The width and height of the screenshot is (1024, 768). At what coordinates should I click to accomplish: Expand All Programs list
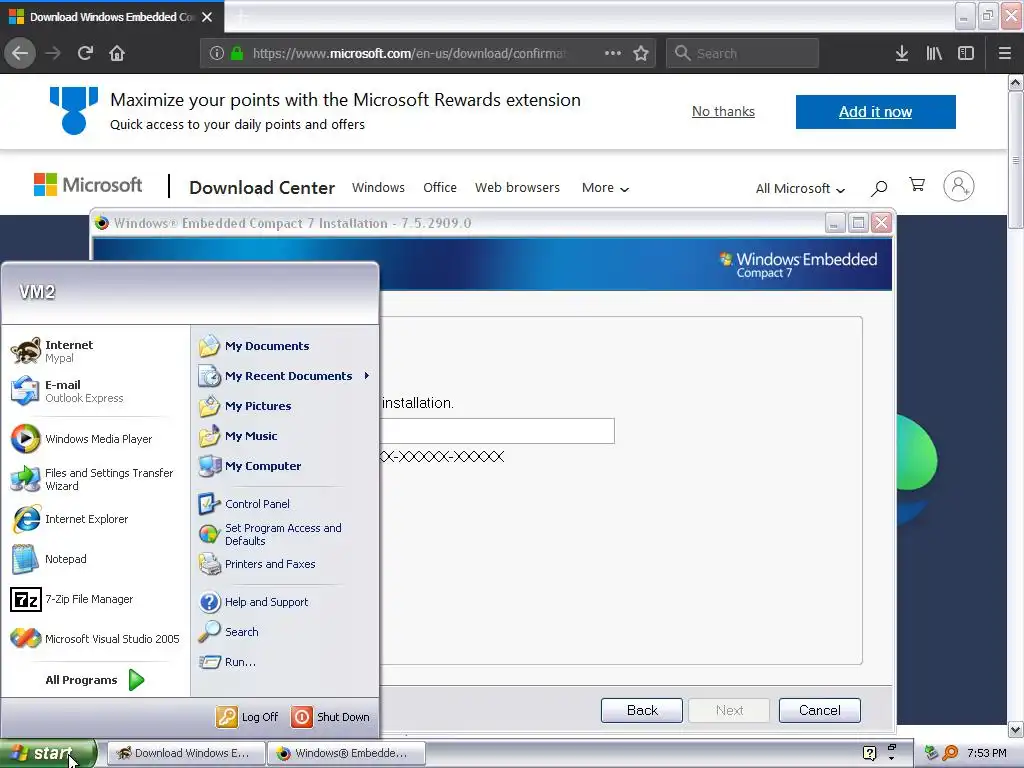point(95,680)
